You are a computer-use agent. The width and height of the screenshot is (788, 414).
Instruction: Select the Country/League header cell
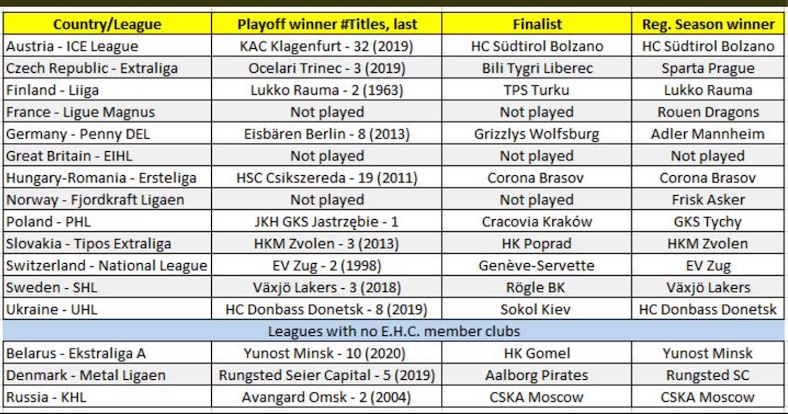click(x=108, y=24)
